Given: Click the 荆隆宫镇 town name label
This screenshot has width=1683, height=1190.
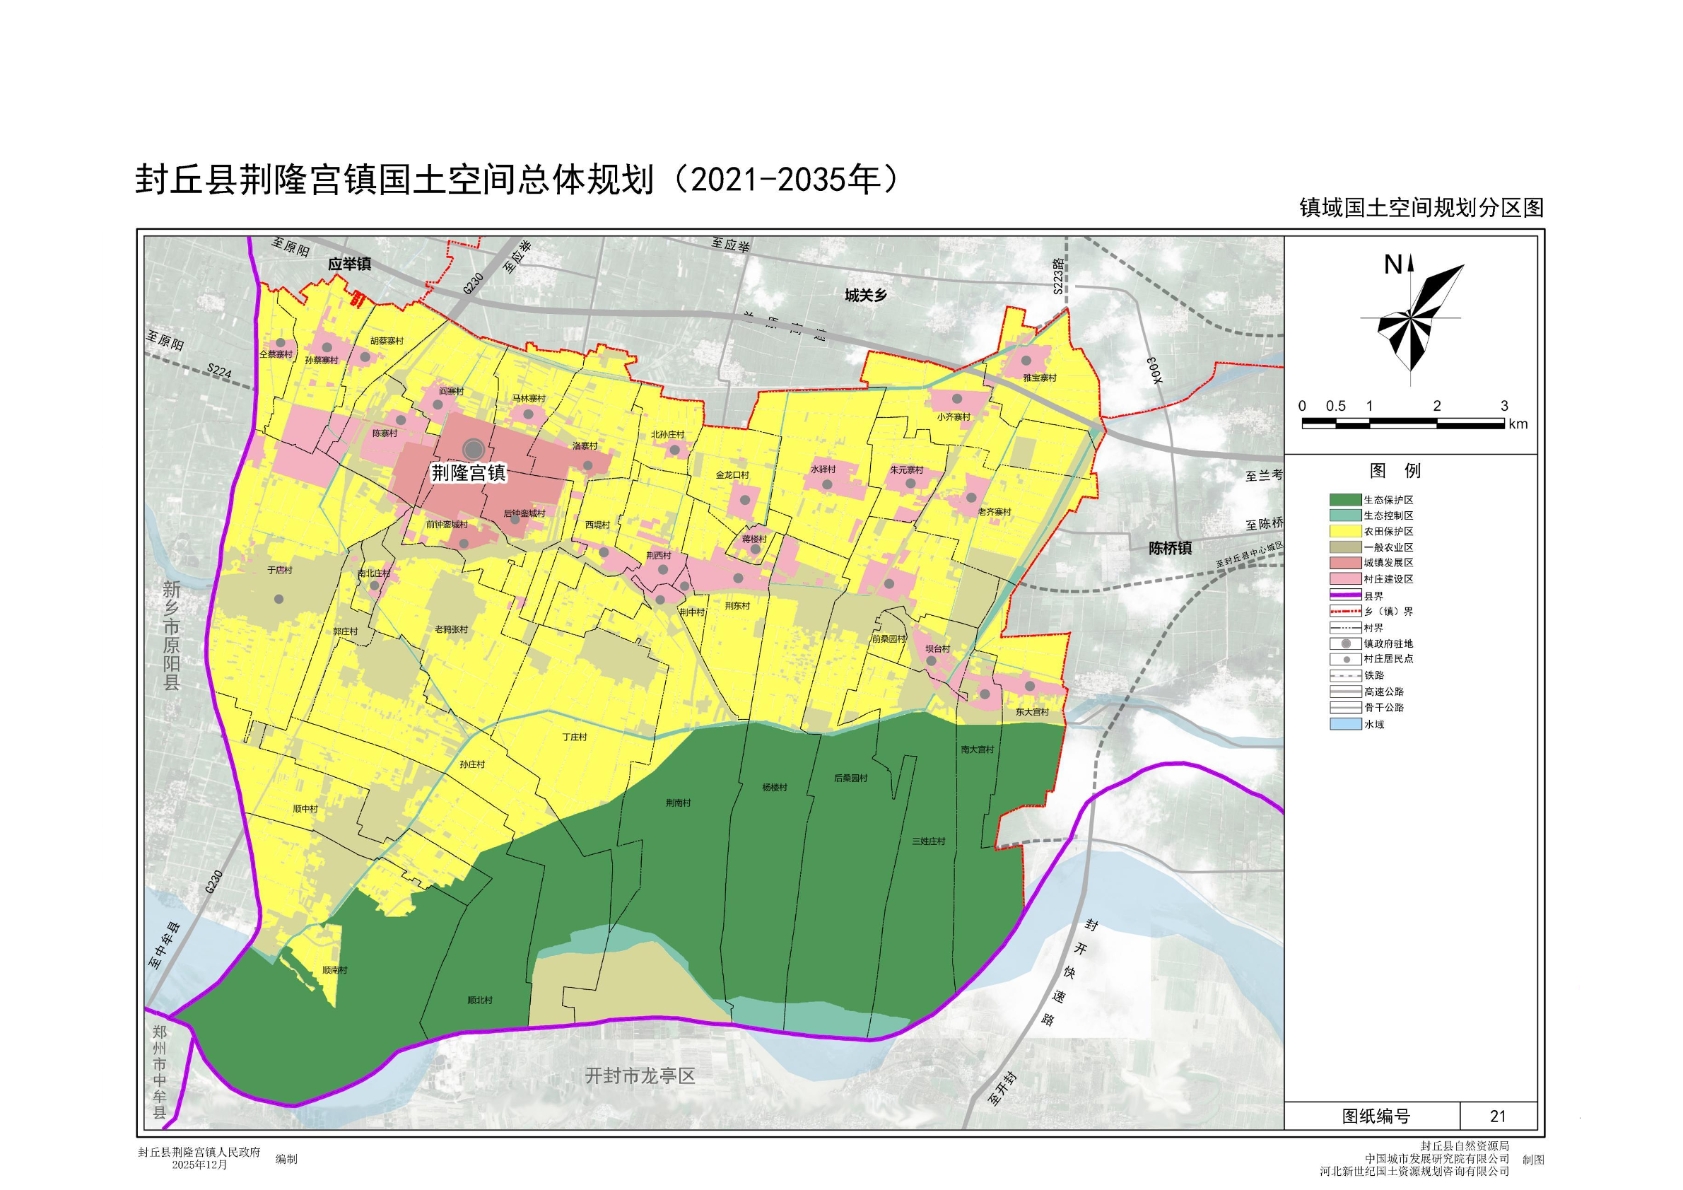Looking at the screenshot, I should pos(468,473).
